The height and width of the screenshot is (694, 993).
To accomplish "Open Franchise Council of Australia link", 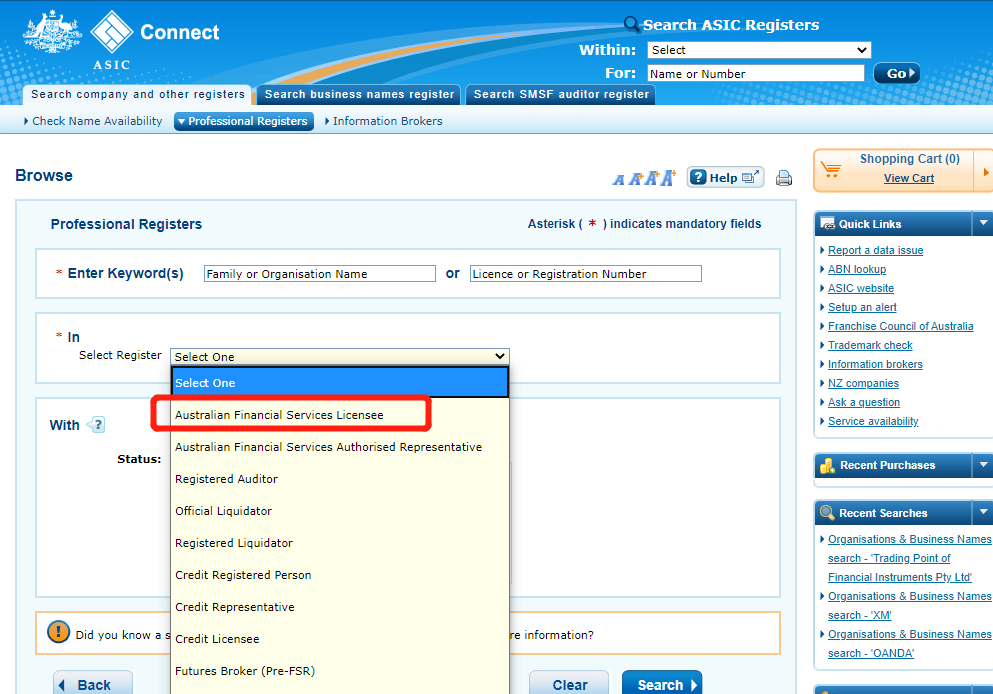I will pyautogui.click(x=901, y=326).
